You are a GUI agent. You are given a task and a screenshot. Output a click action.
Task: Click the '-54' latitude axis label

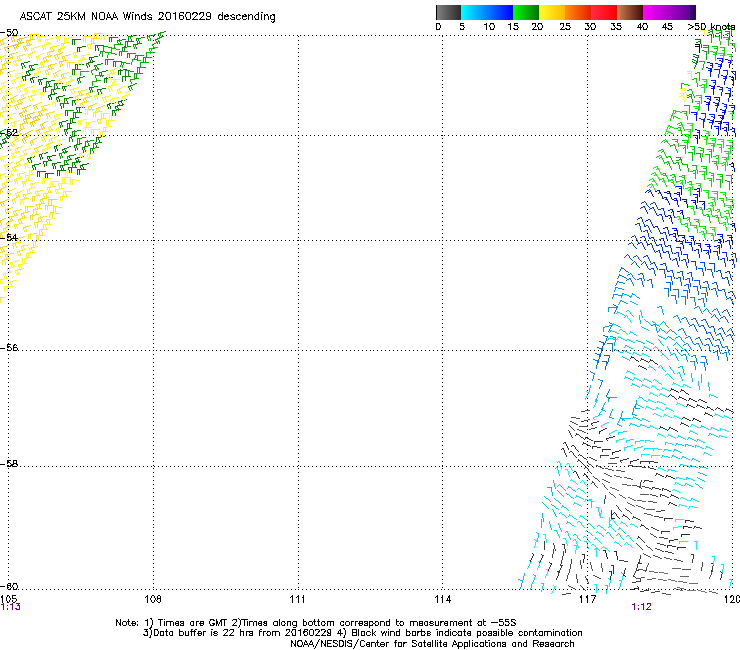9,237
